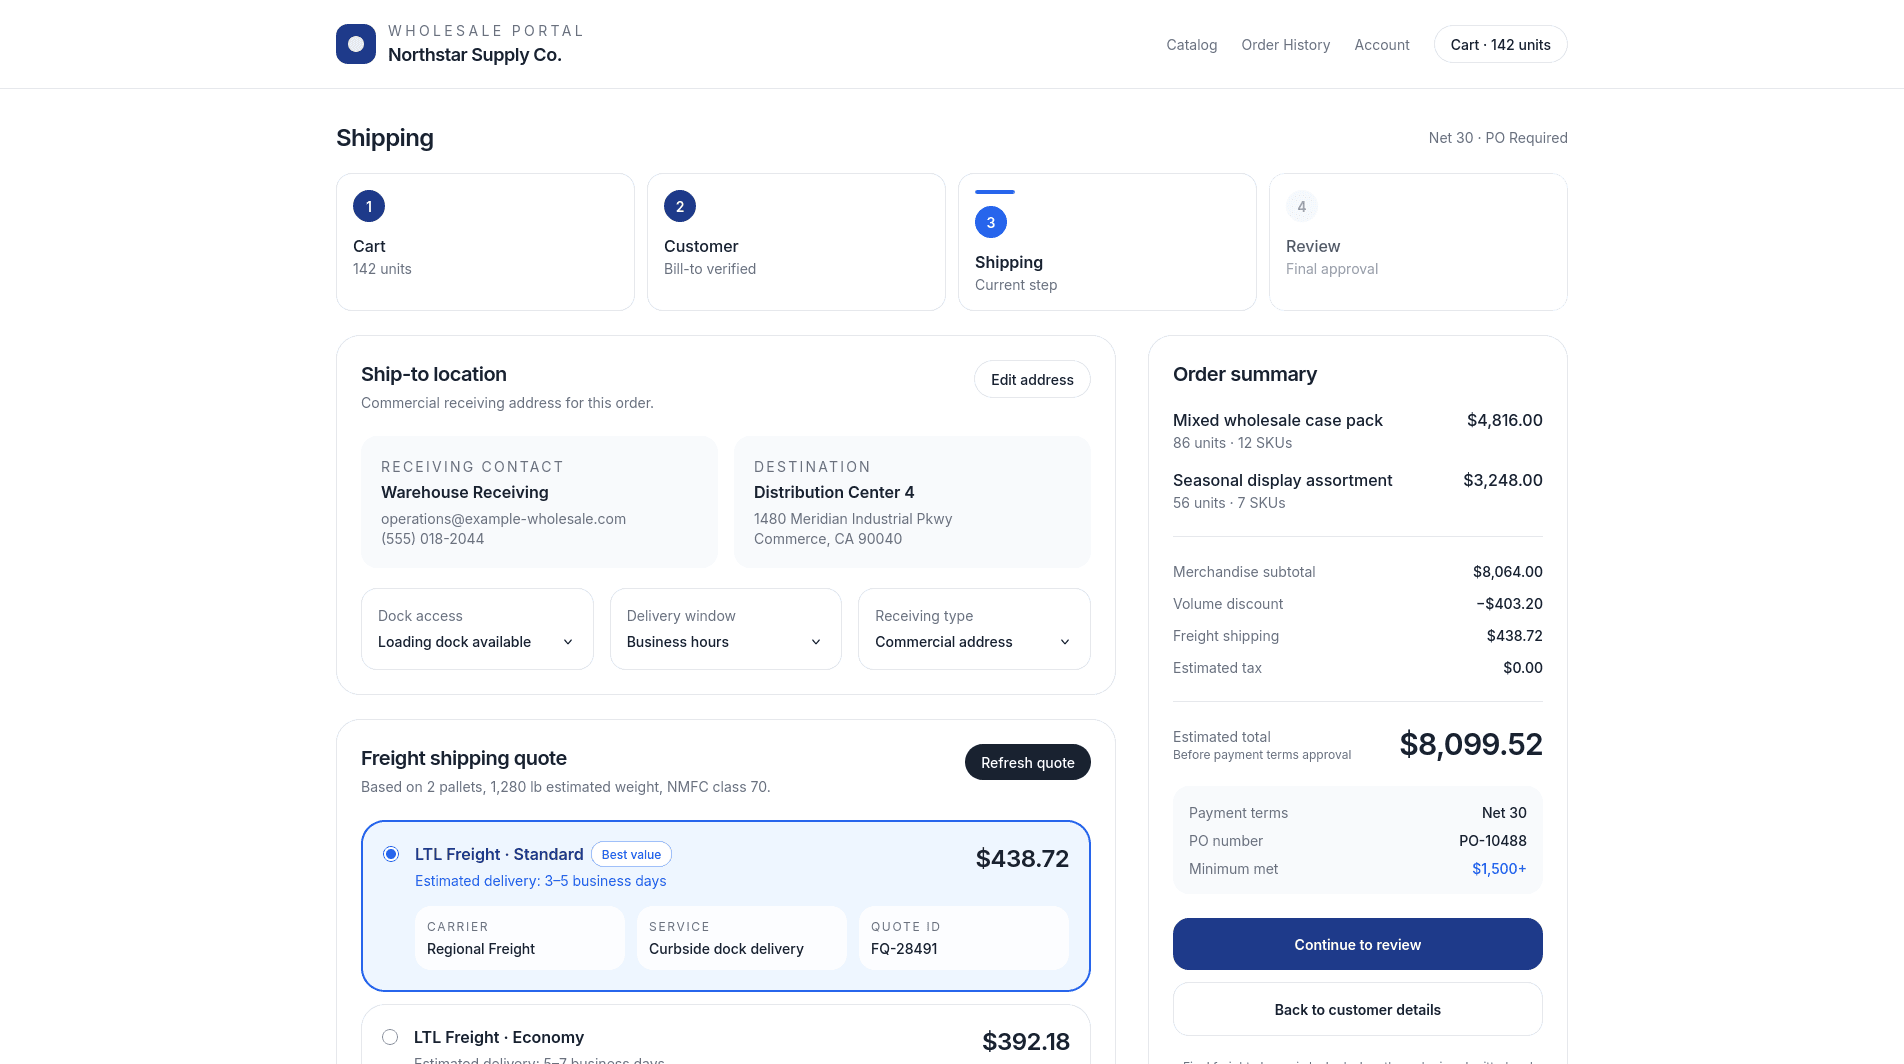Click the number 3 step circle
Viewport: 1904px width, 1064px height.
tap(991, 222)
